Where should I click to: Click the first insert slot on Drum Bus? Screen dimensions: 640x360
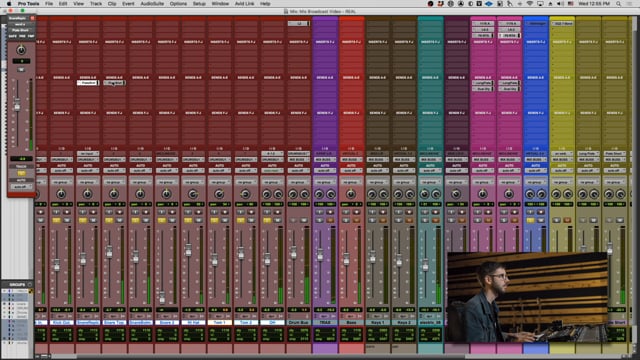tap(298, 24)
